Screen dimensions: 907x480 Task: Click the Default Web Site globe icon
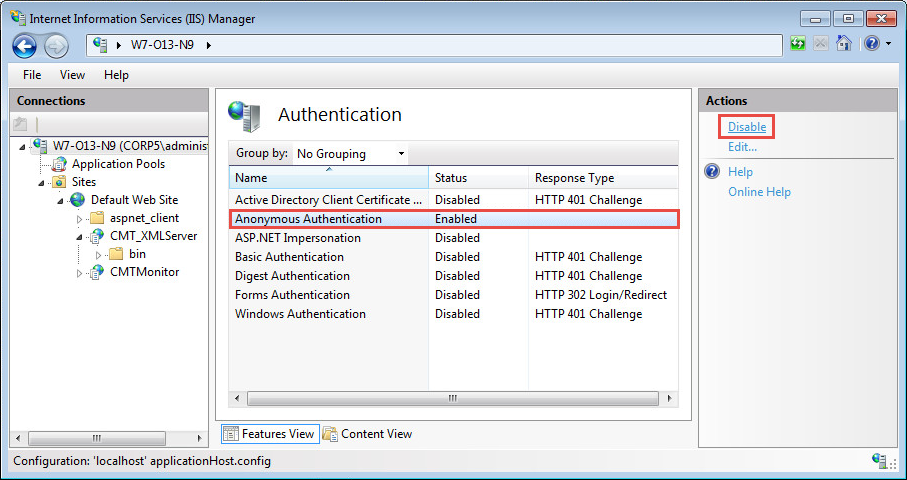pos(78,200)
